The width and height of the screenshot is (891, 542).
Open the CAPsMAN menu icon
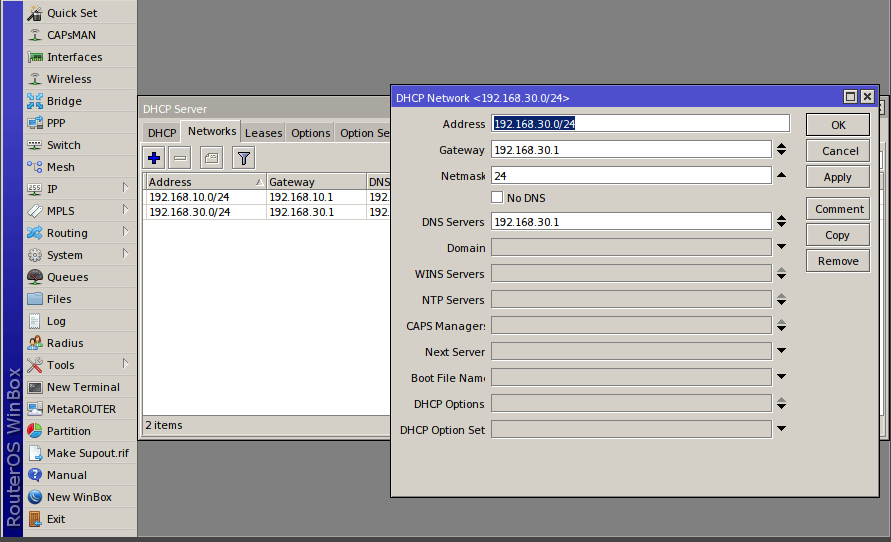click(x=35, y=35)
